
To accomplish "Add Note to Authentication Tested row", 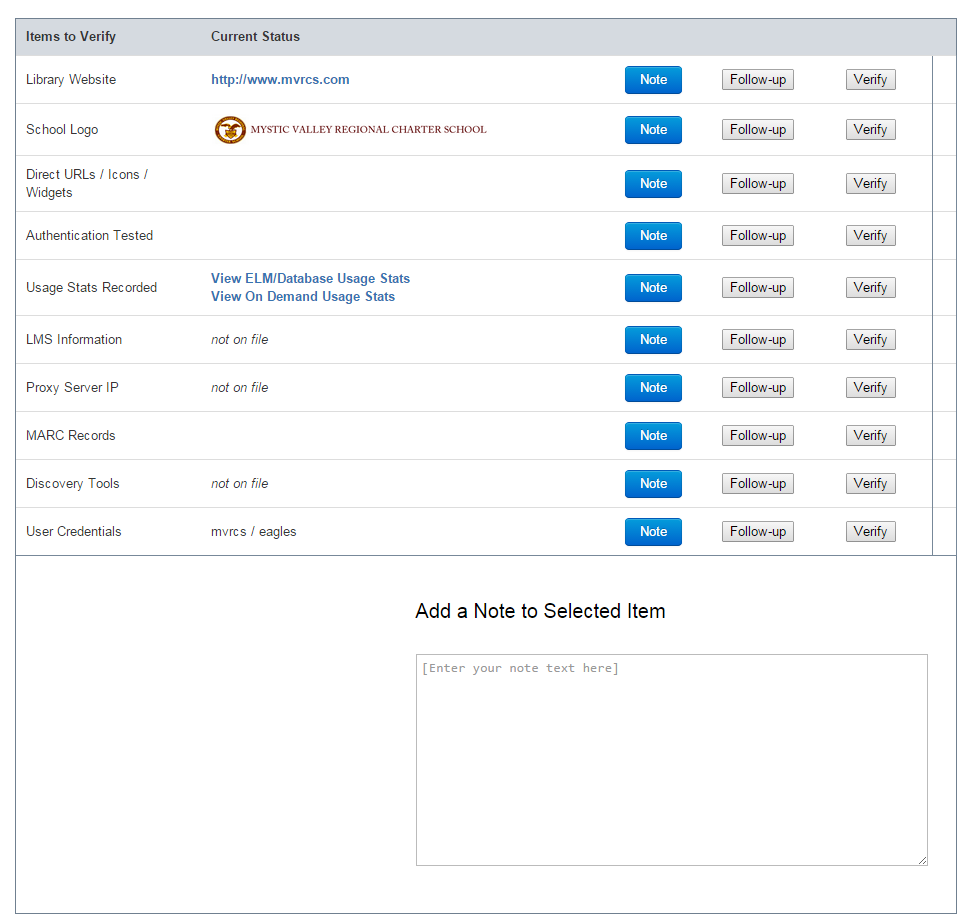I will [x=653, y=236].
